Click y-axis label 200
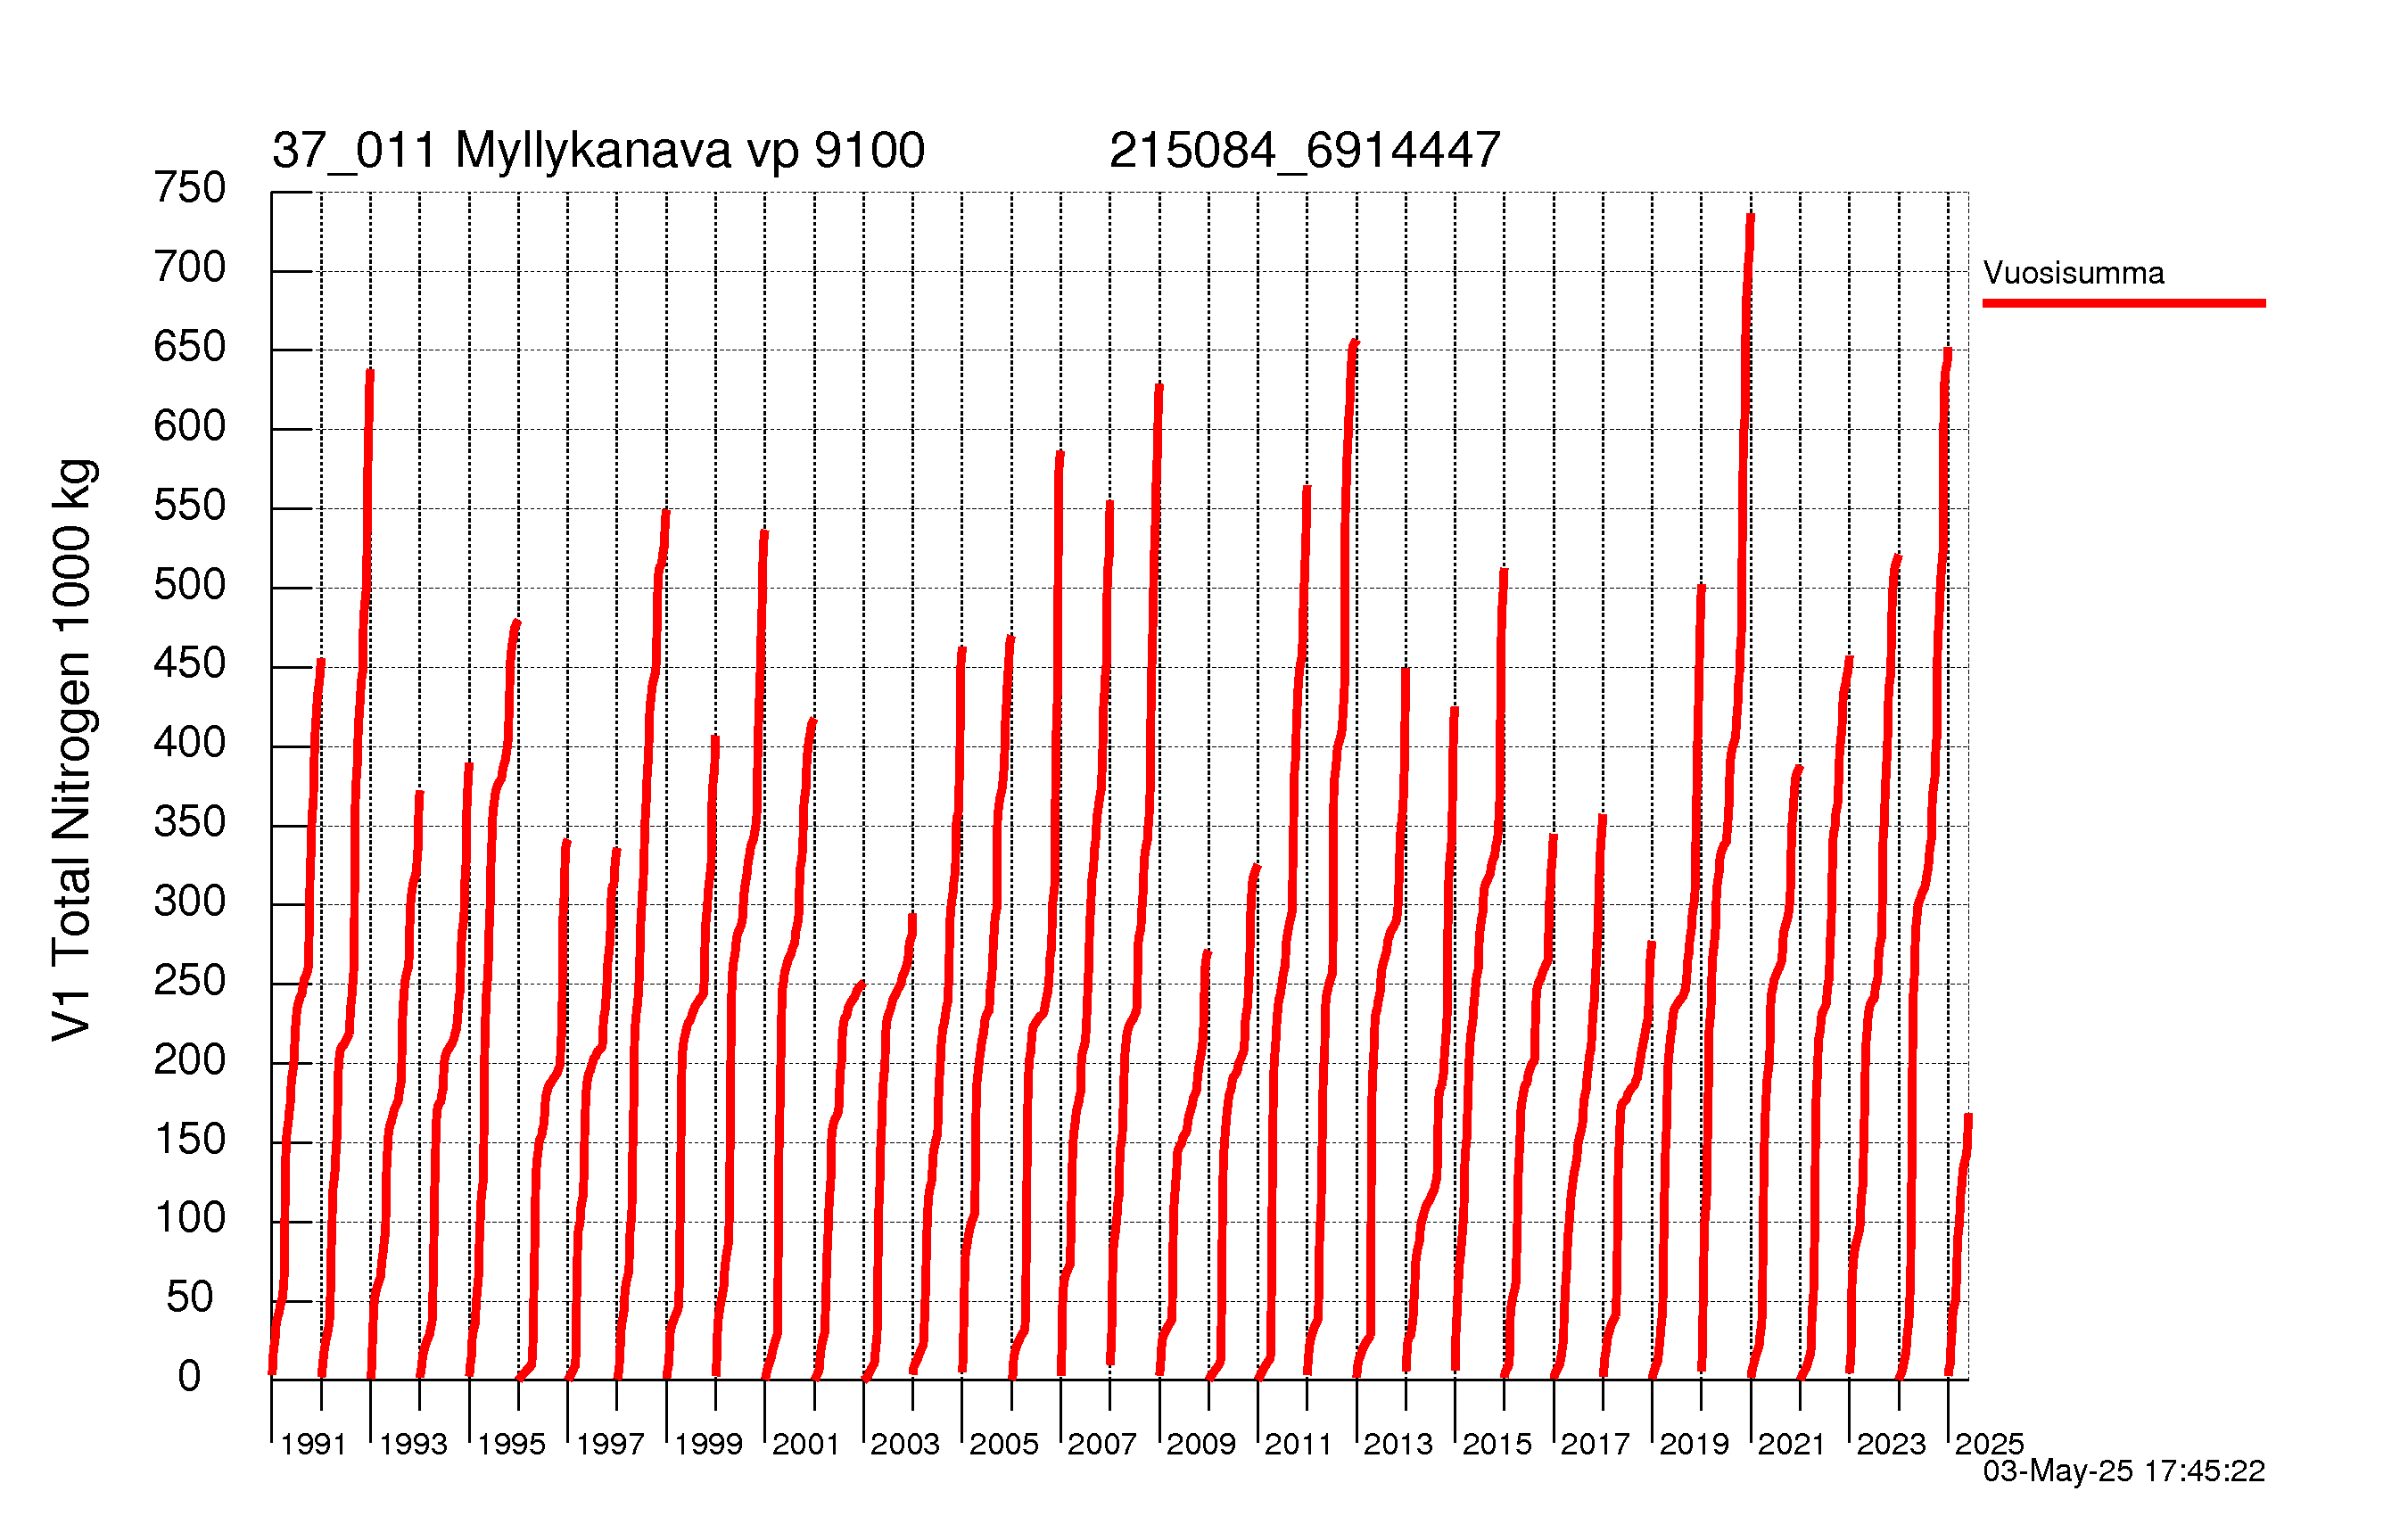 (x=190, y=1060)
